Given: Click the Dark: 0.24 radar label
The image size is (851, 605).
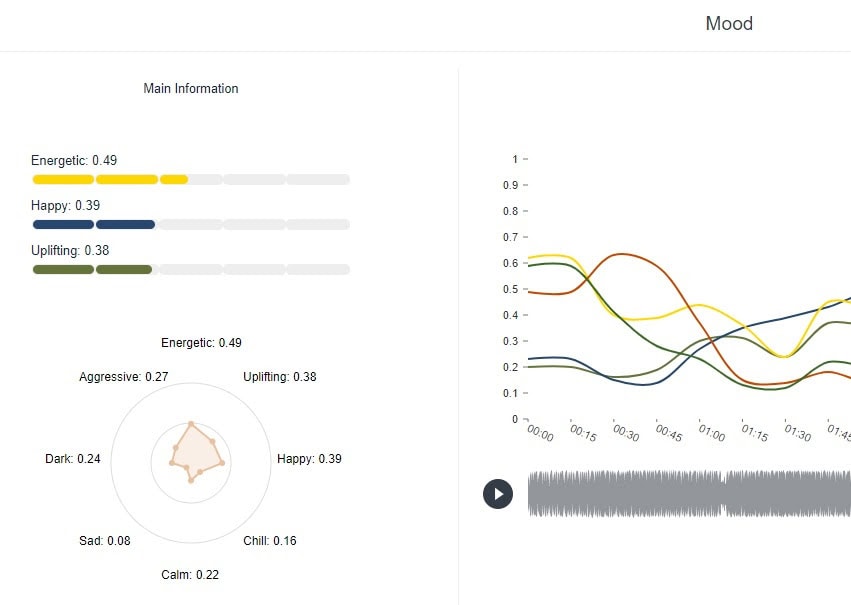Looking at the screenshot, I should coord(73,459).
